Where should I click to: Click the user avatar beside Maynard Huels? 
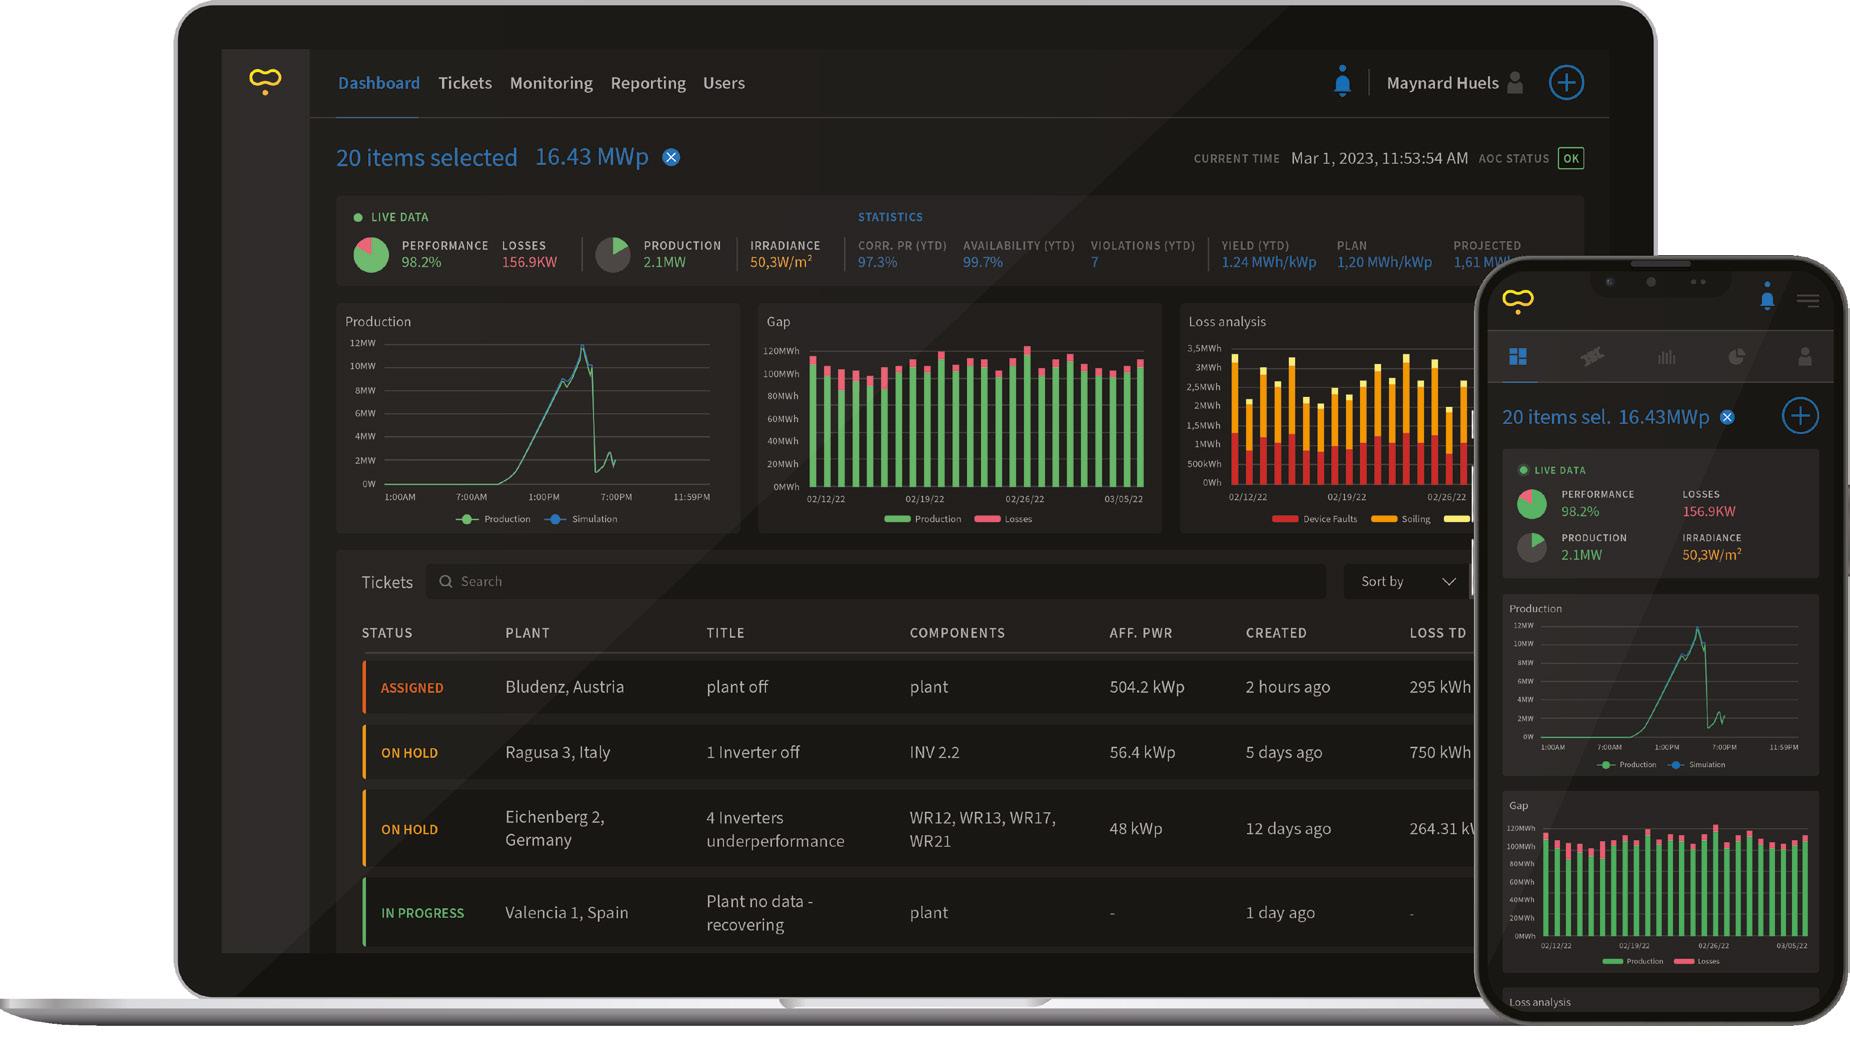[1515, 82]
